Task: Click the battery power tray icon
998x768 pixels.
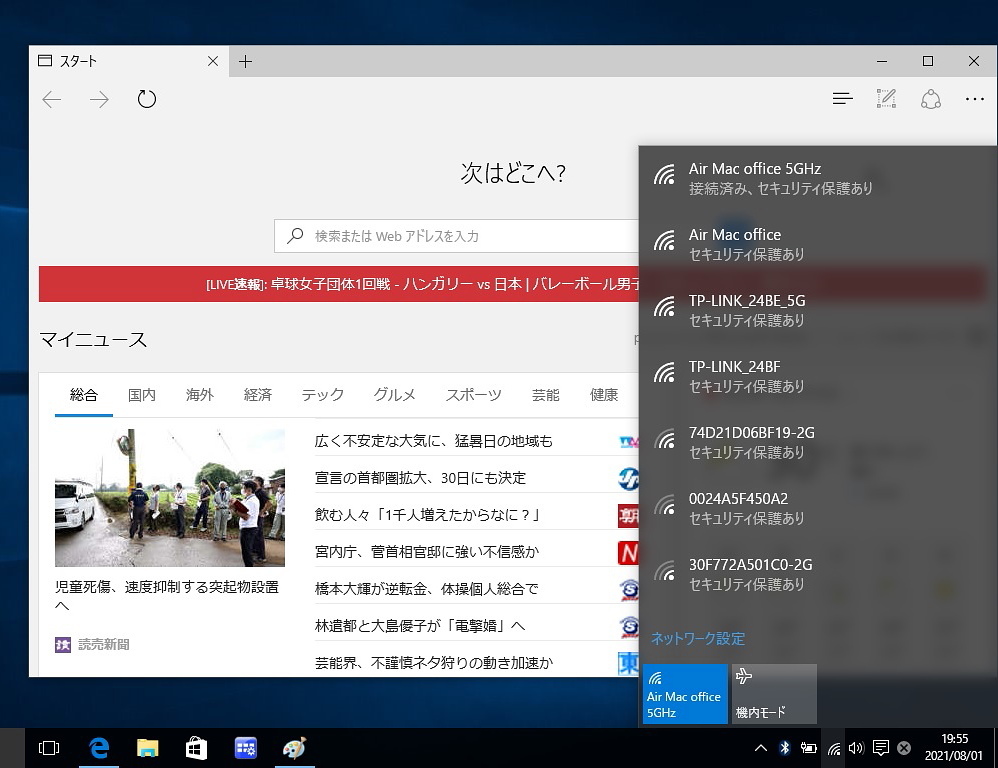Action: (809, 748)
